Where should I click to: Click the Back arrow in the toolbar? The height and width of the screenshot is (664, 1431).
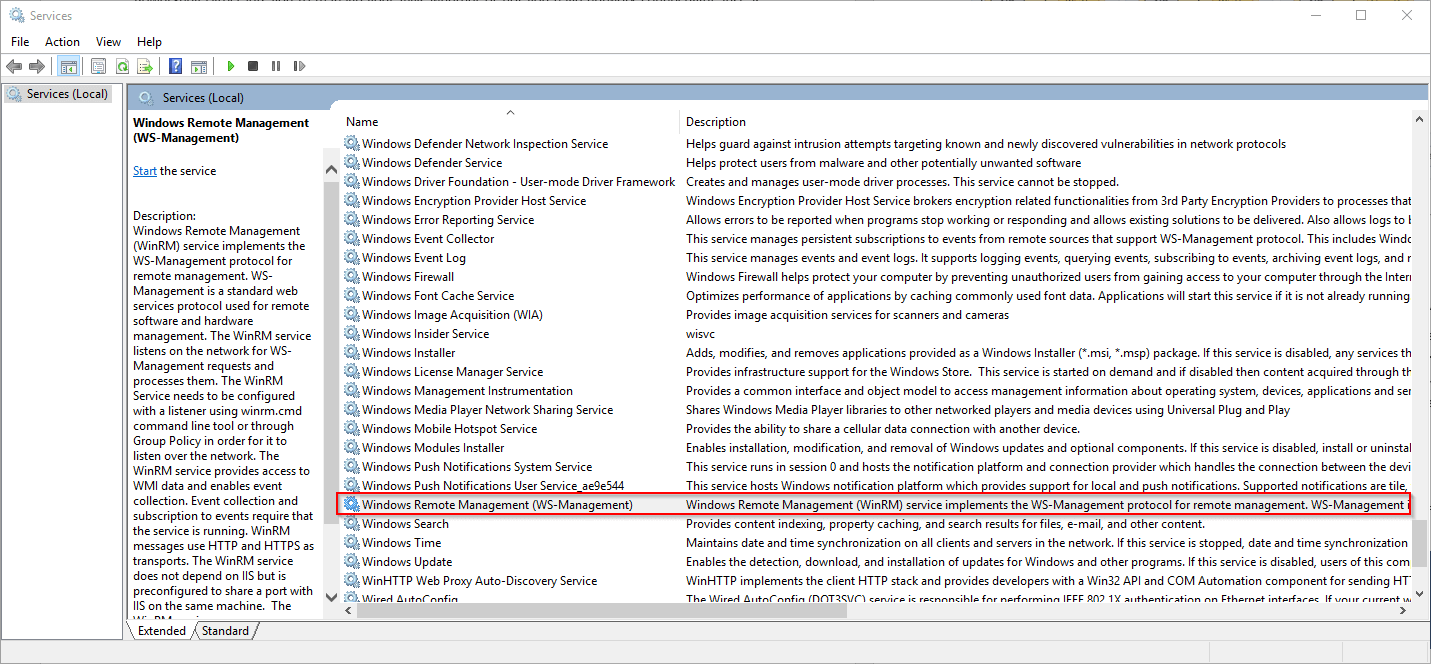point(14,66)
